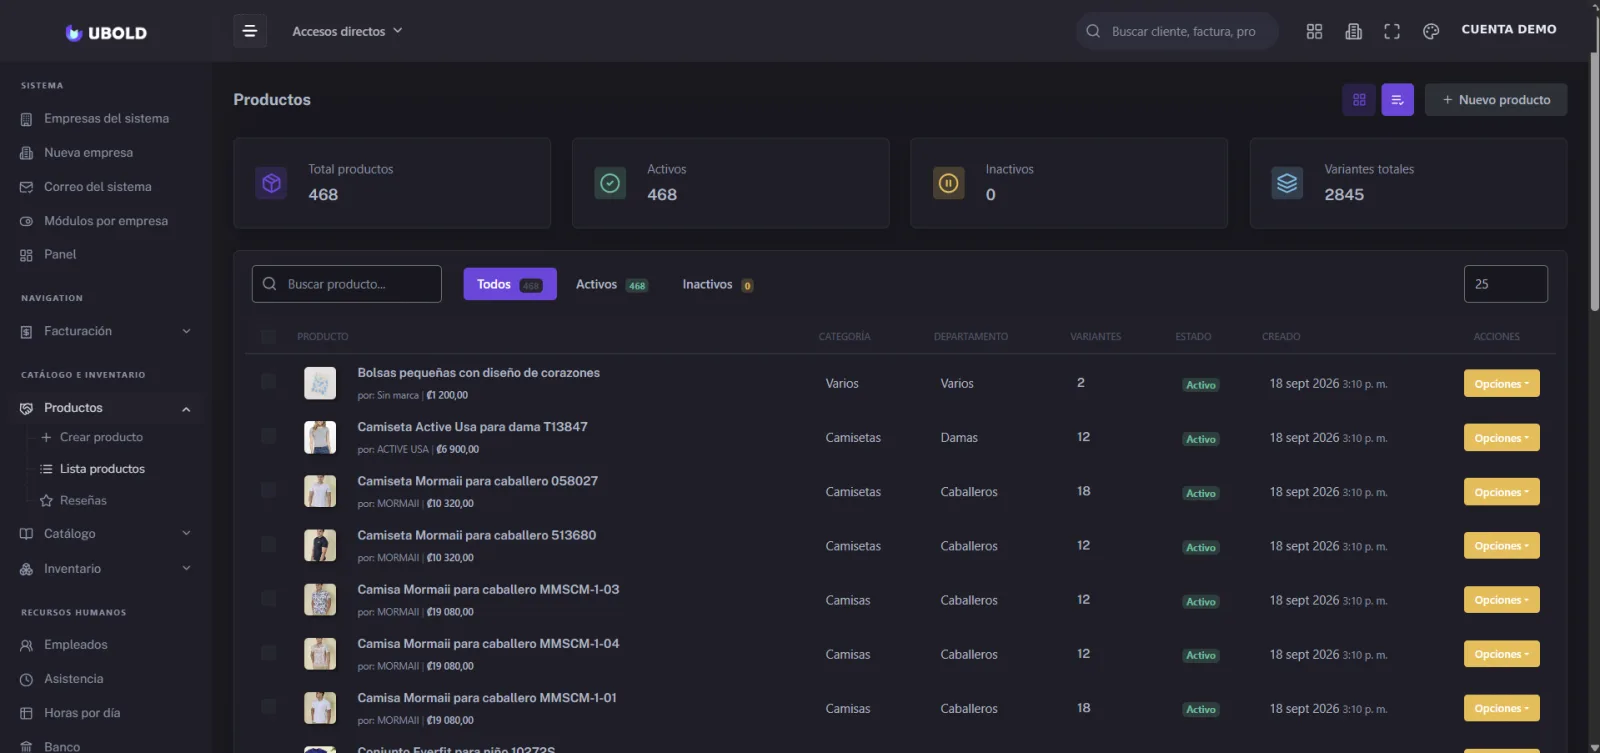The image size is (1600, 753).
Task: Check the Bolsas pequeñas con diseño row checkbox
Action: [268, 381]
